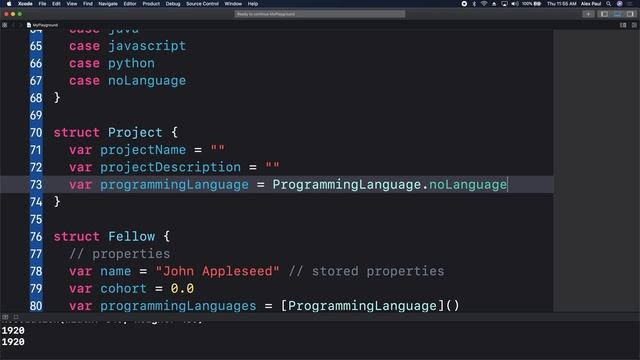Open the View menu

coord(72,4)
